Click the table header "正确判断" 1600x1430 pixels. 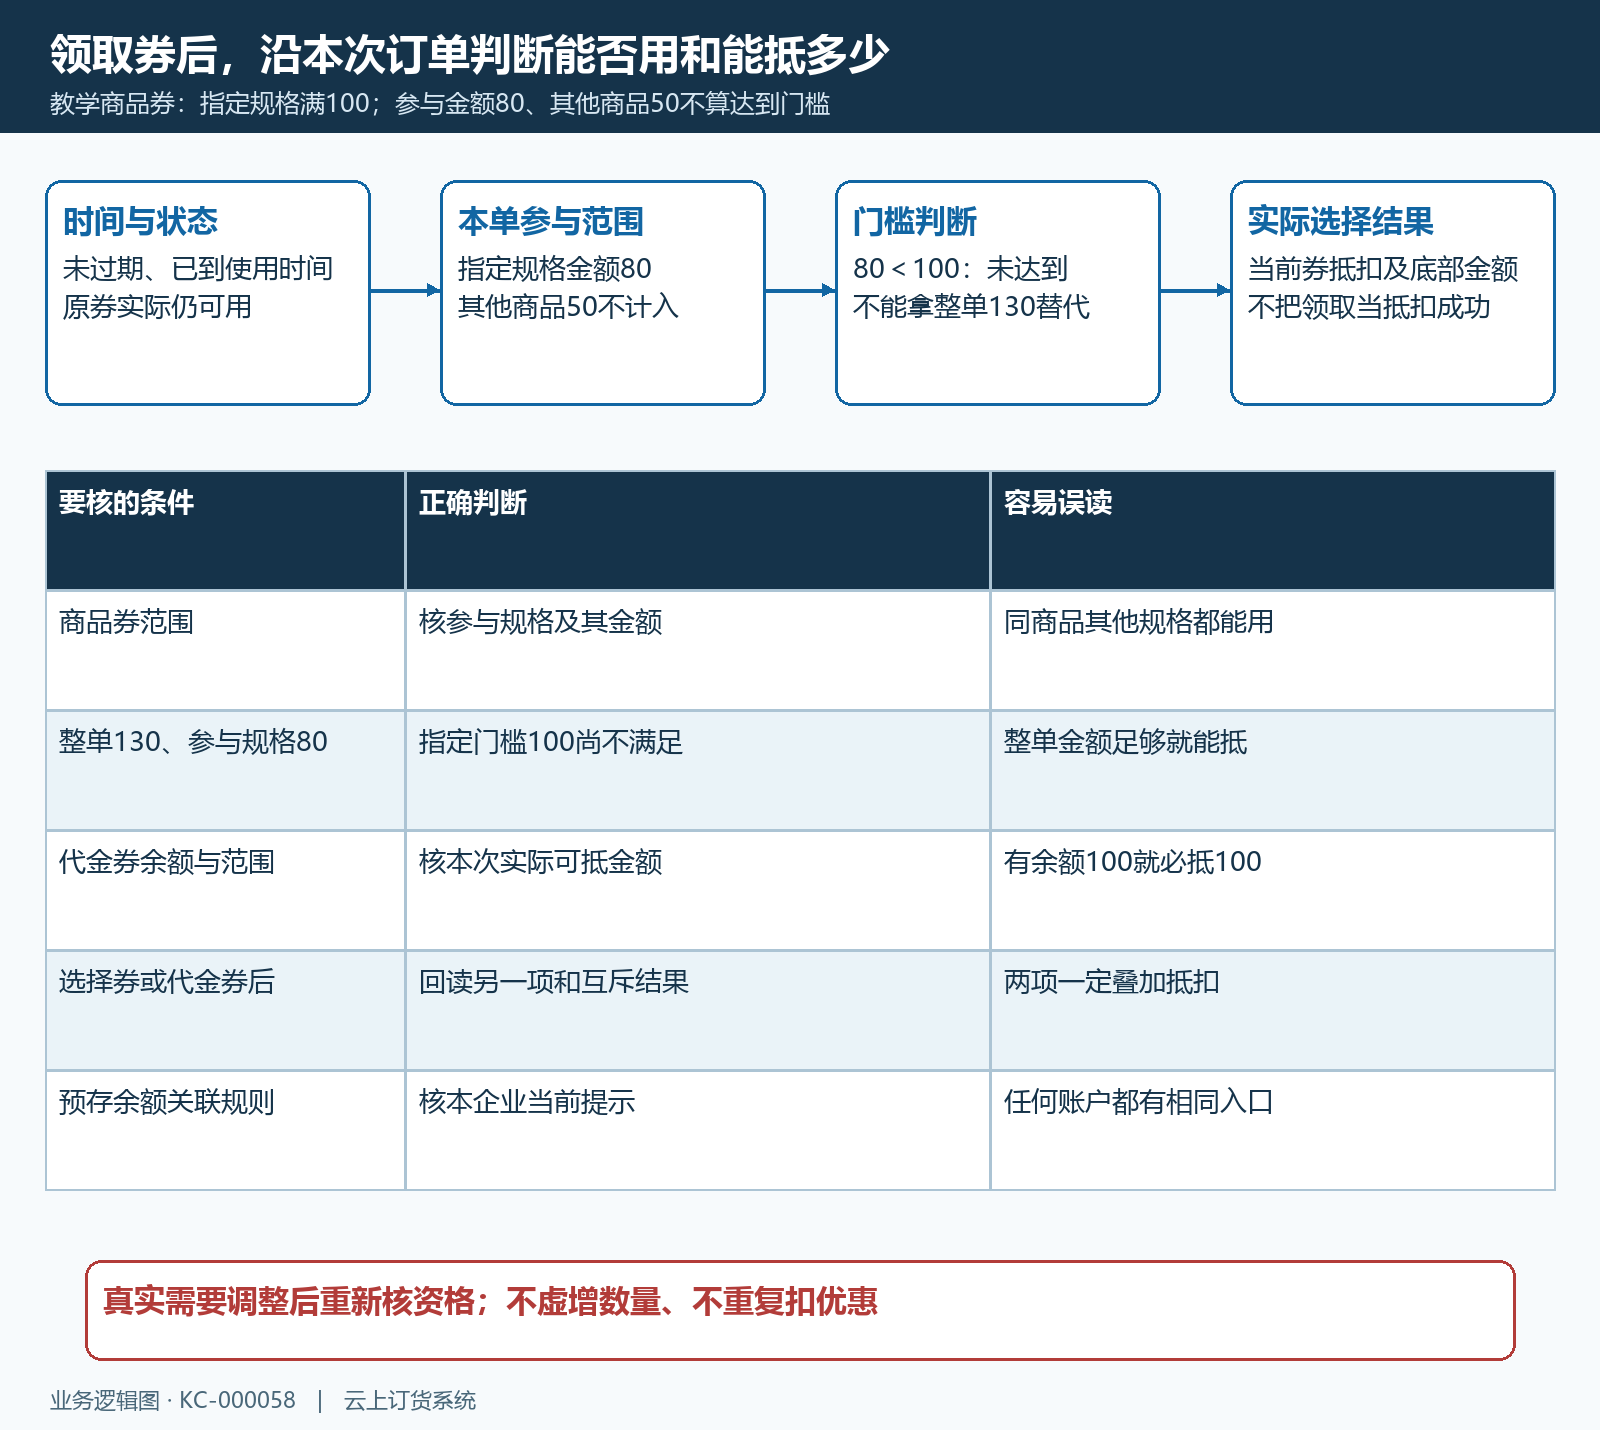coord(697,530)
